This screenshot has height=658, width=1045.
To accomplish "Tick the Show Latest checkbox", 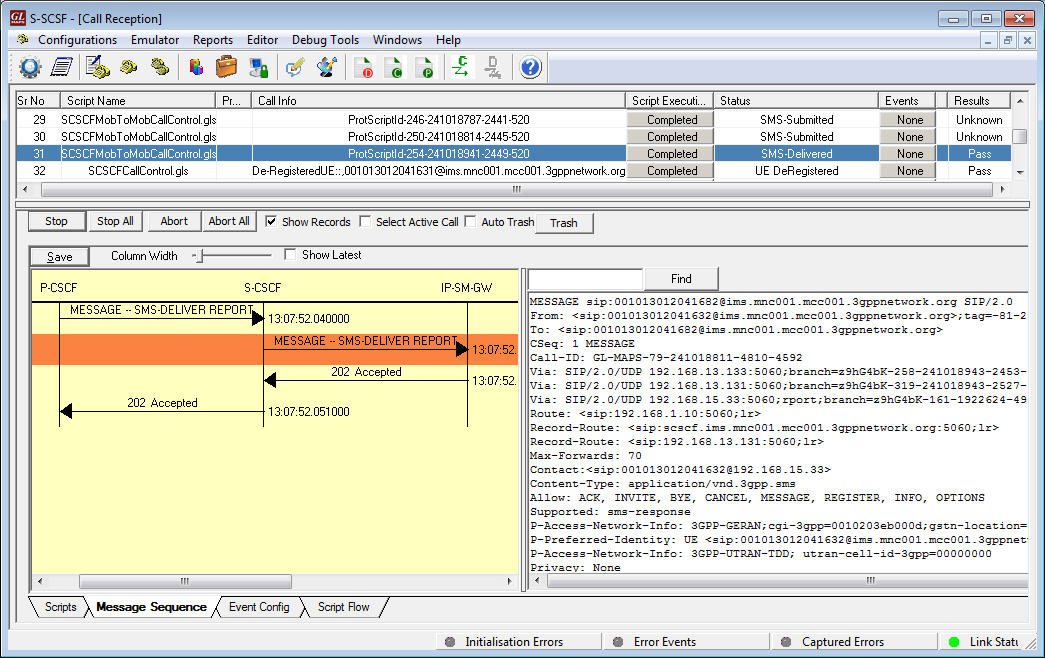I will [x=291, y=255].
